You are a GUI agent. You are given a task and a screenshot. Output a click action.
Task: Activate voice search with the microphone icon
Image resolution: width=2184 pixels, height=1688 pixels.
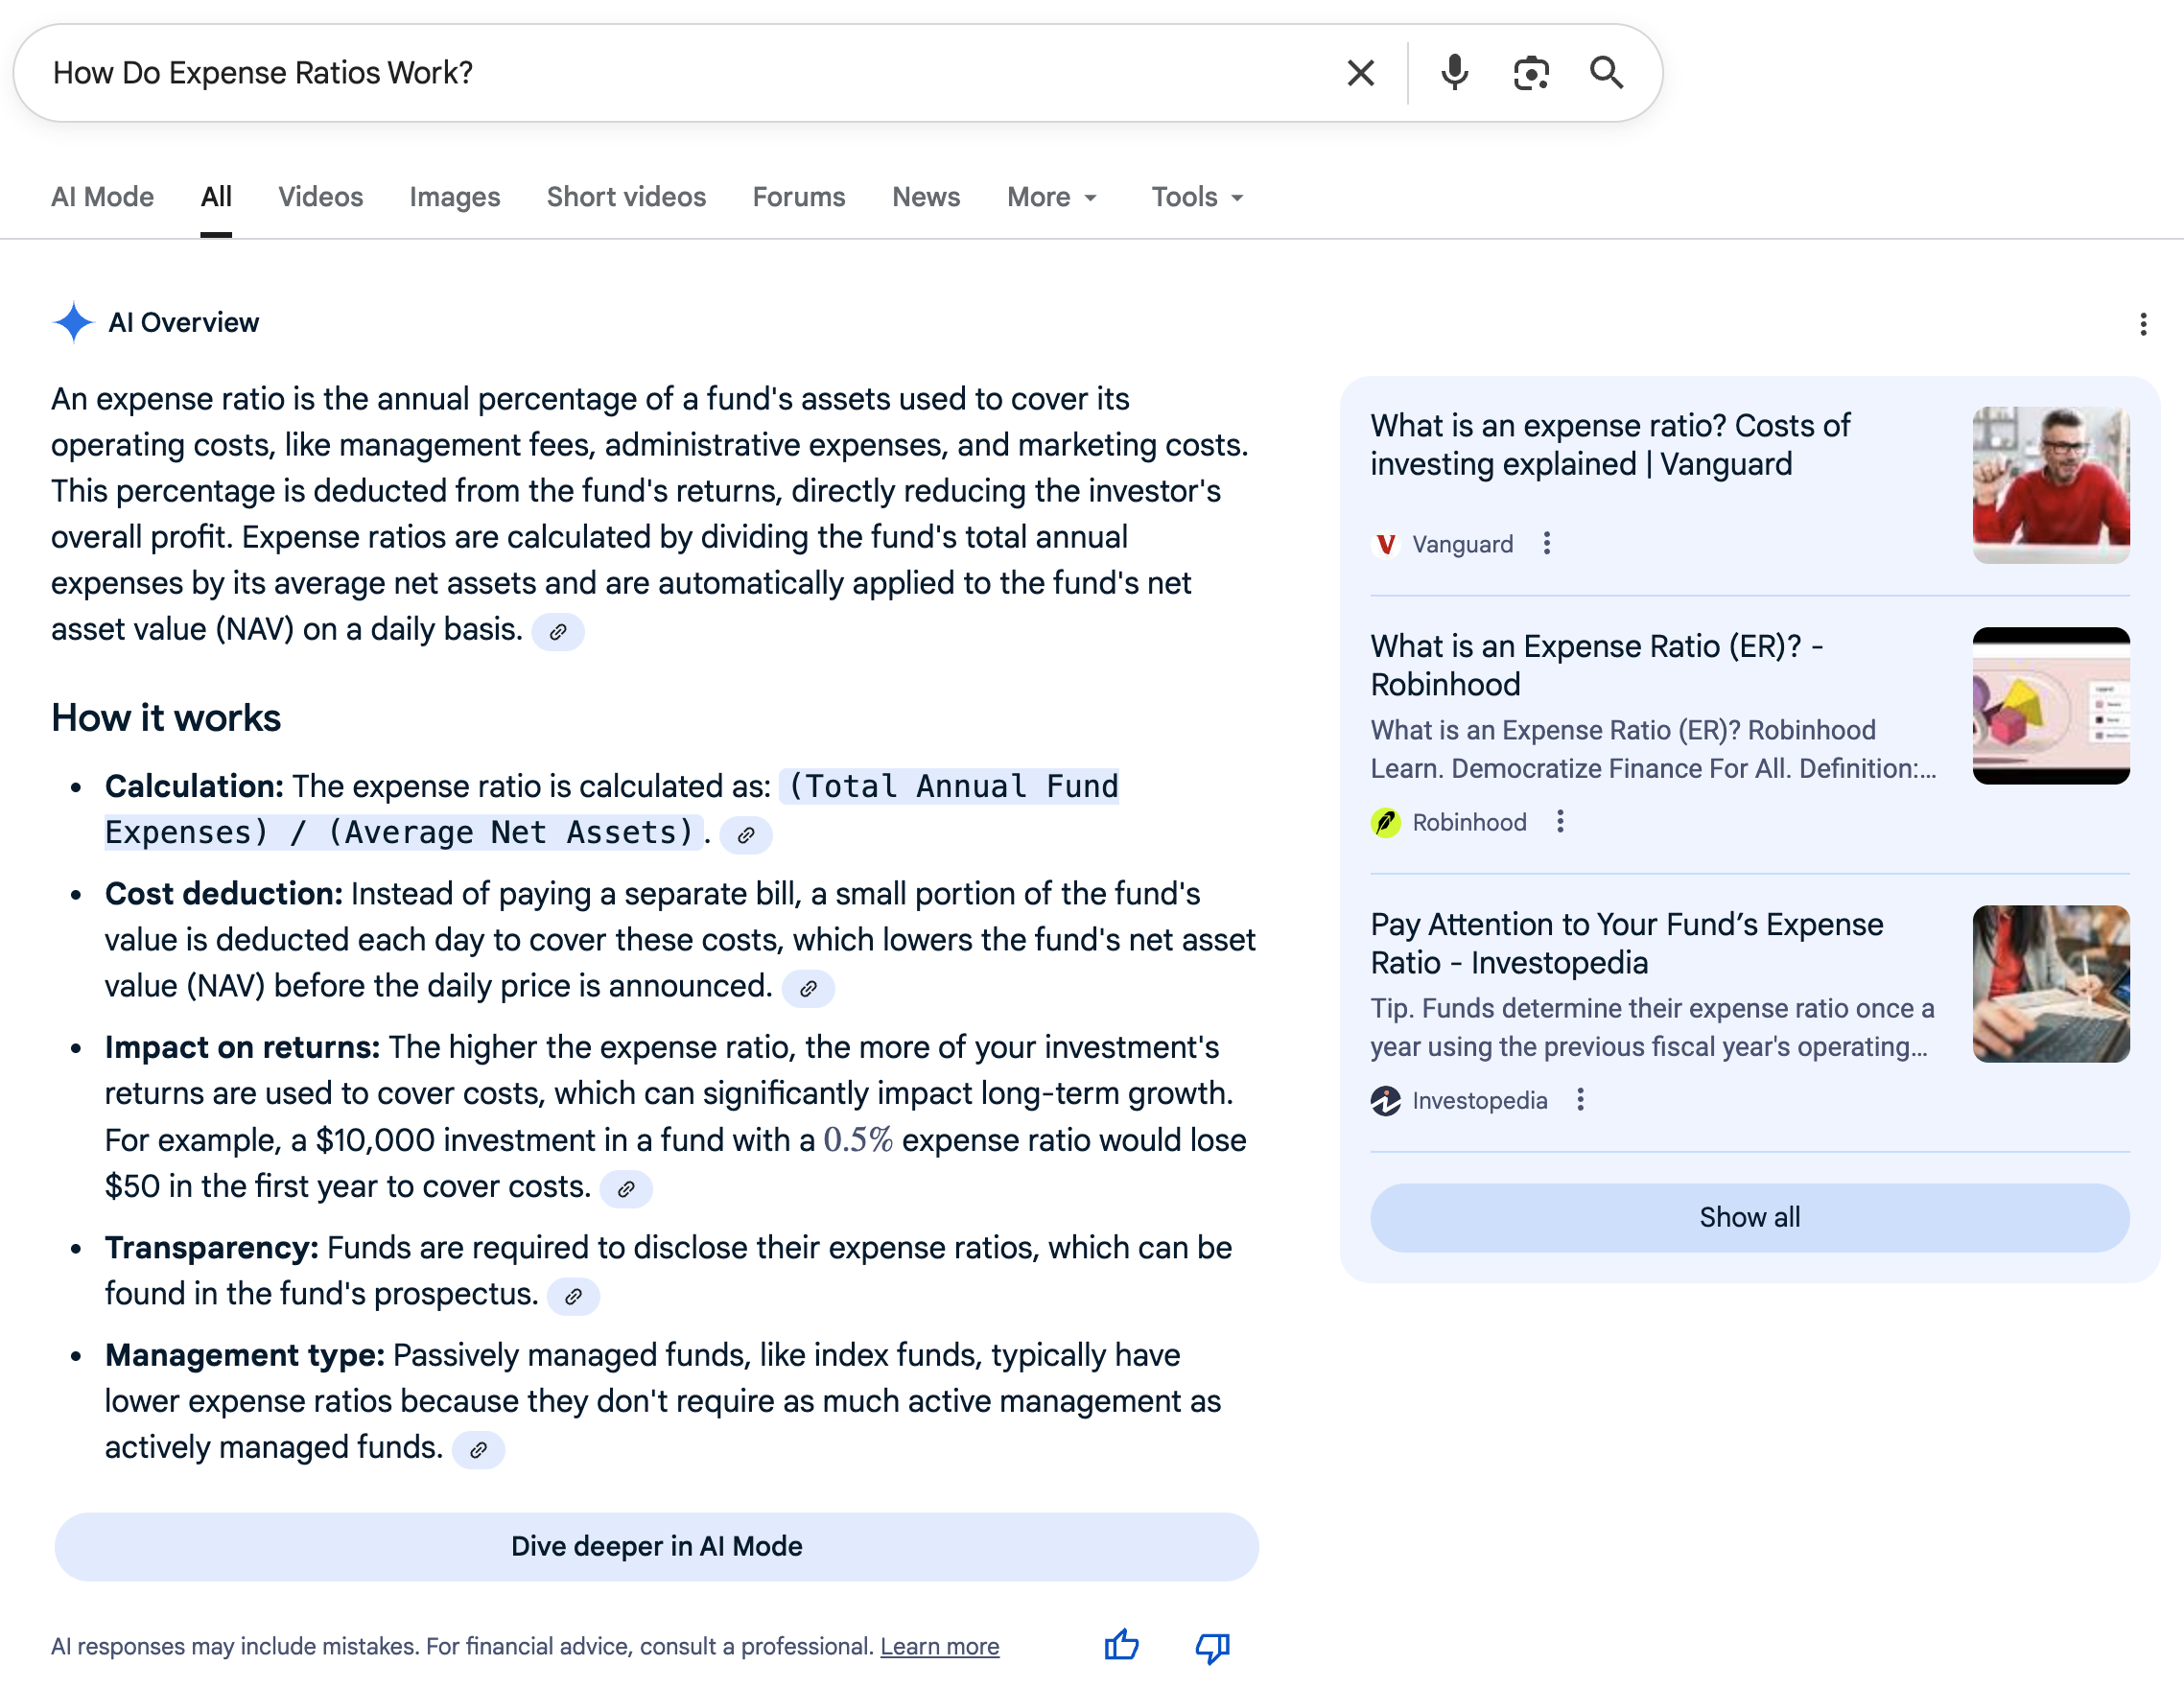(x=1455, y=72)
